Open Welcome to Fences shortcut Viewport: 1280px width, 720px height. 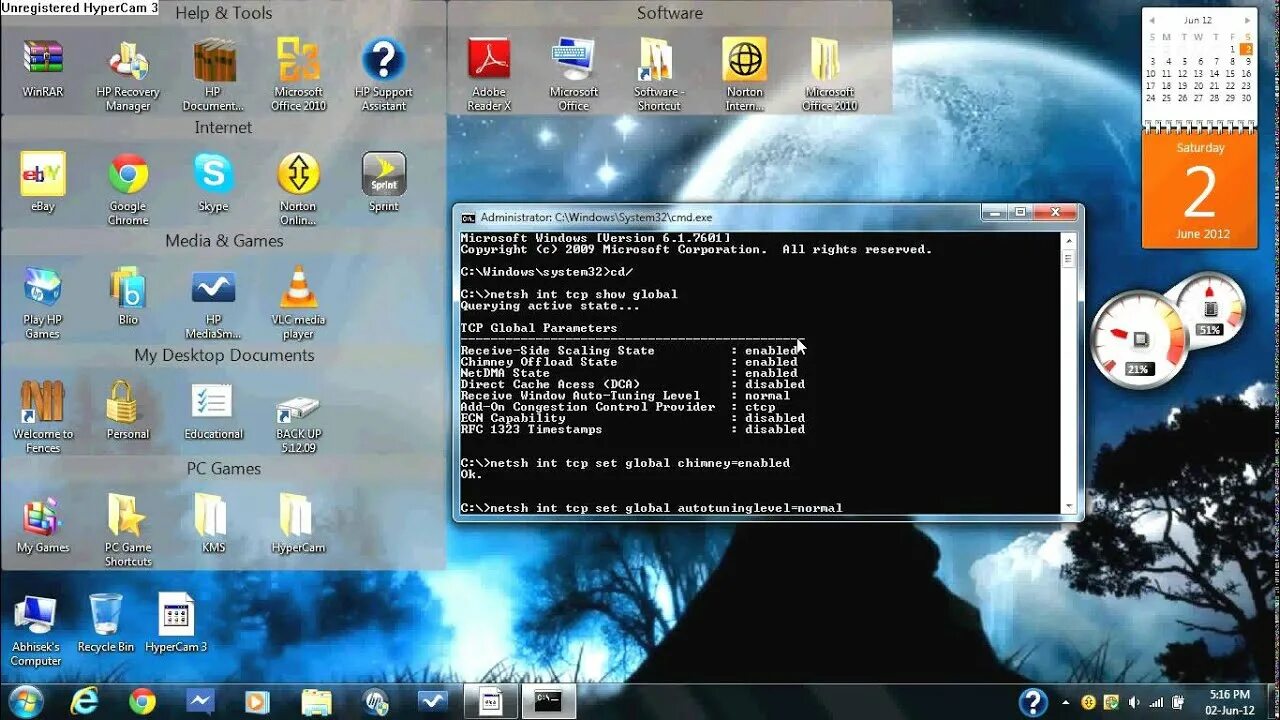click(x=43, y=417)
